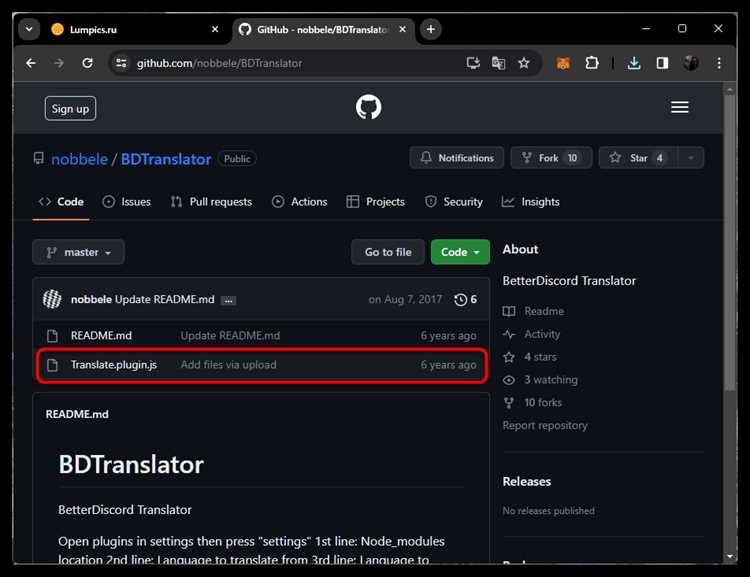
Task: Click the nobbele commit author name
Action: (91, 300)
